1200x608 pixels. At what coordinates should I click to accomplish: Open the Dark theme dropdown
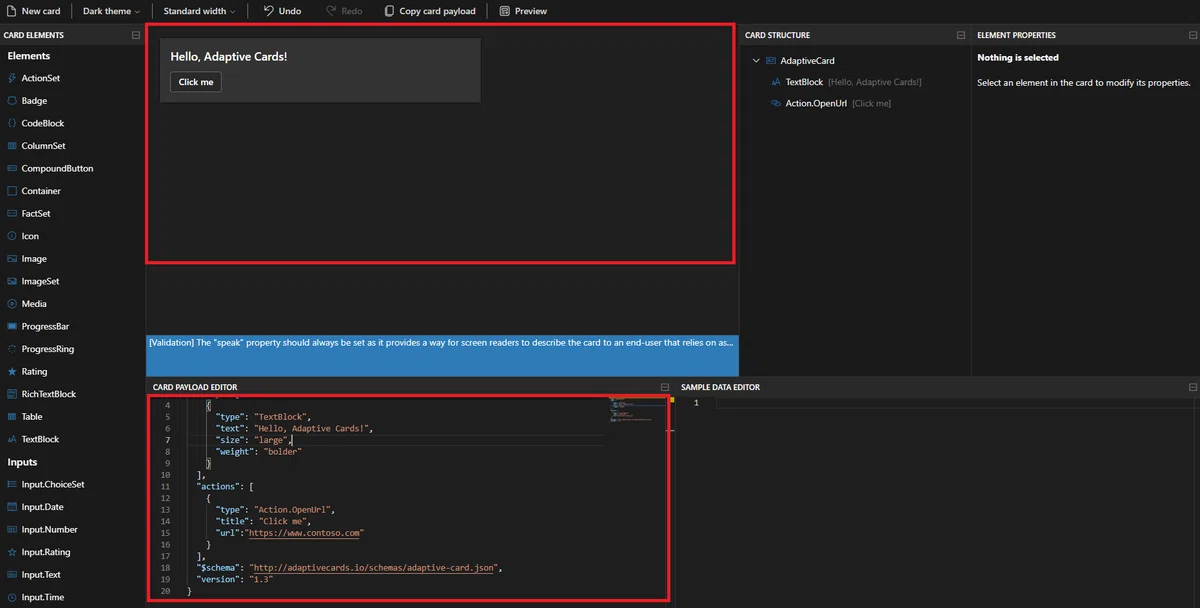coord(109,11)
